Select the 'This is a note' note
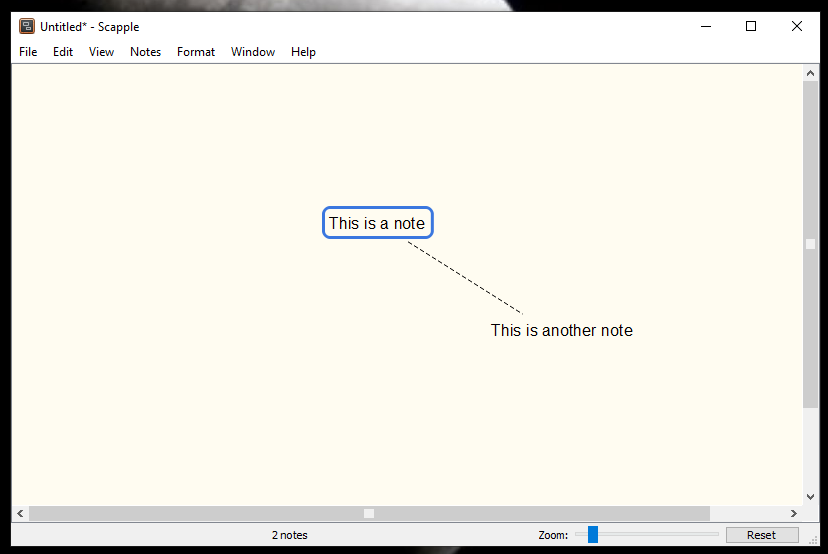 [377, 223]
